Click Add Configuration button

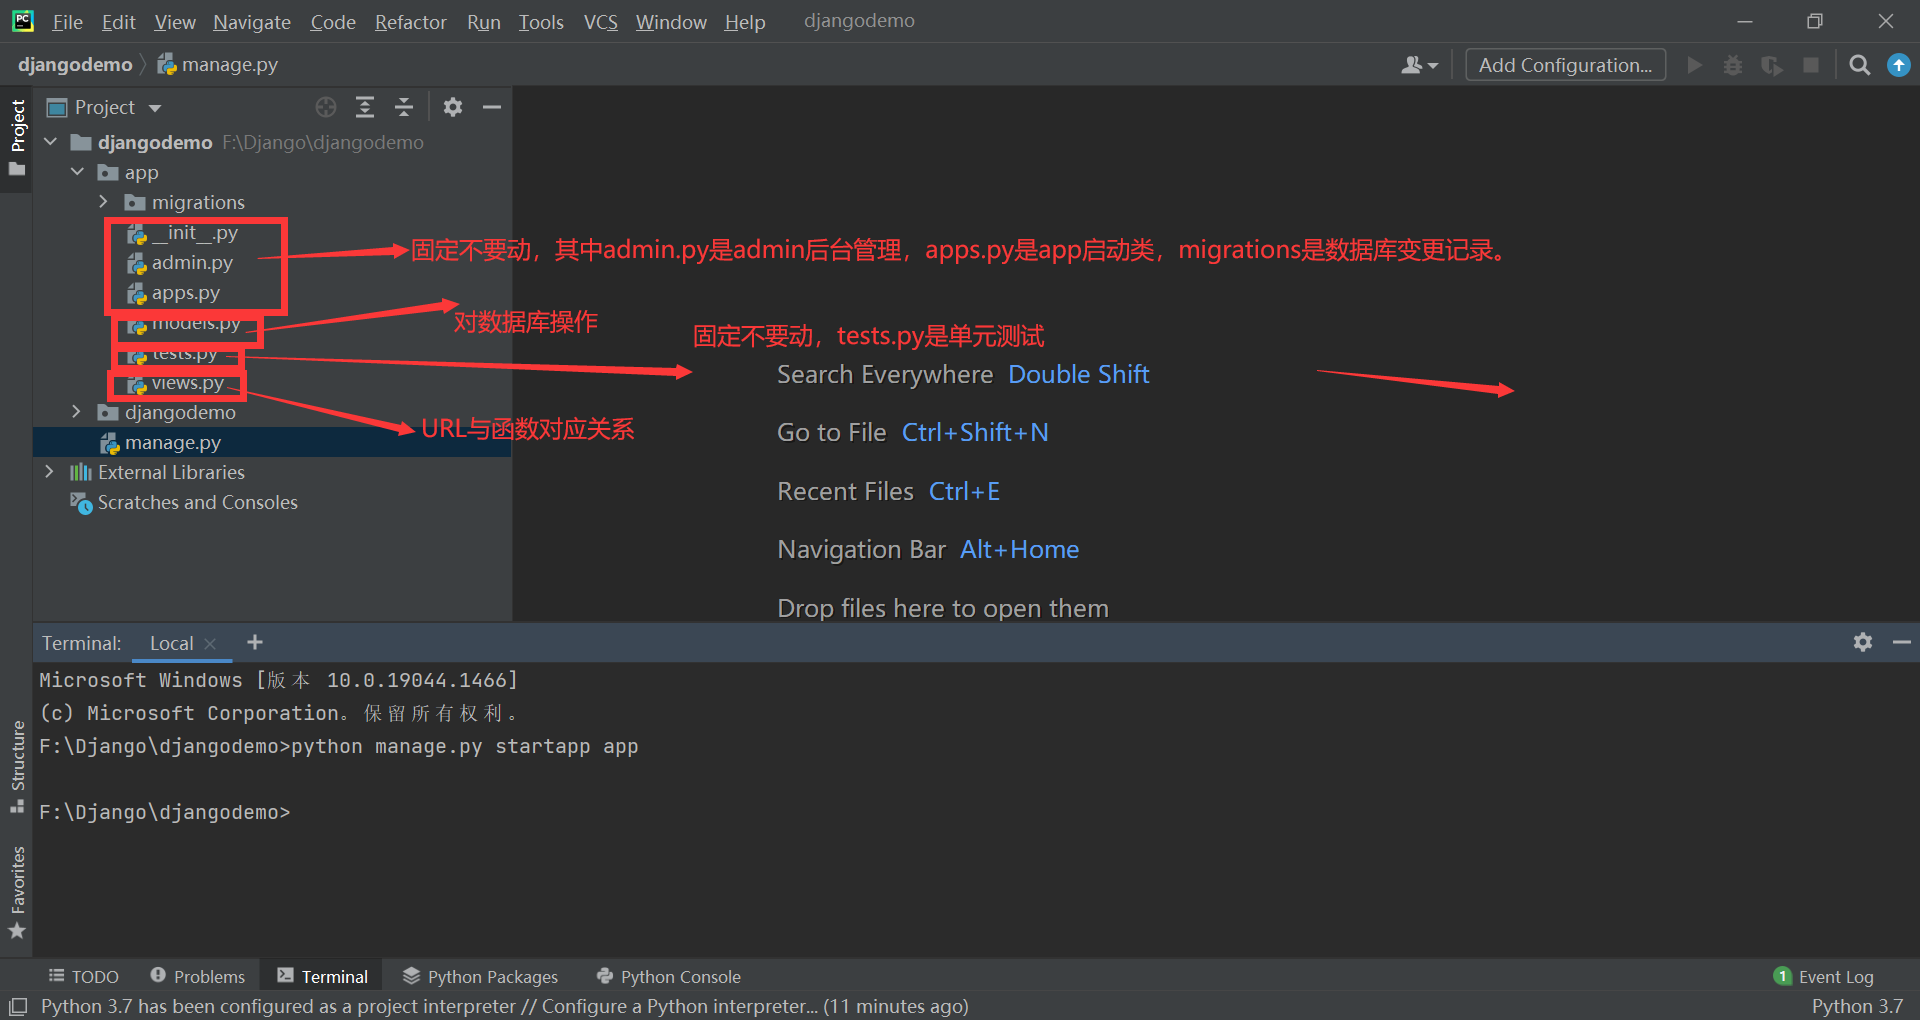pyautogui.click(x=1565, y=65)
